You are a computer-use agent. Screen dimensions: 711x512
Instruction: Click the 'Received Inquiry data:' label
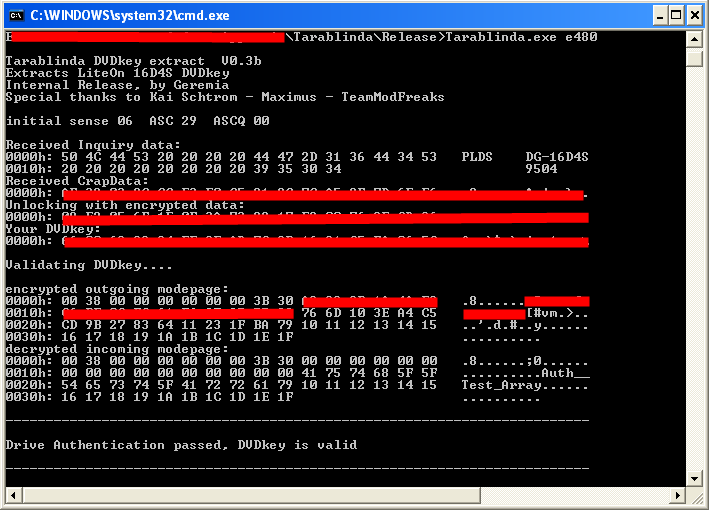(x=93, y=145)
